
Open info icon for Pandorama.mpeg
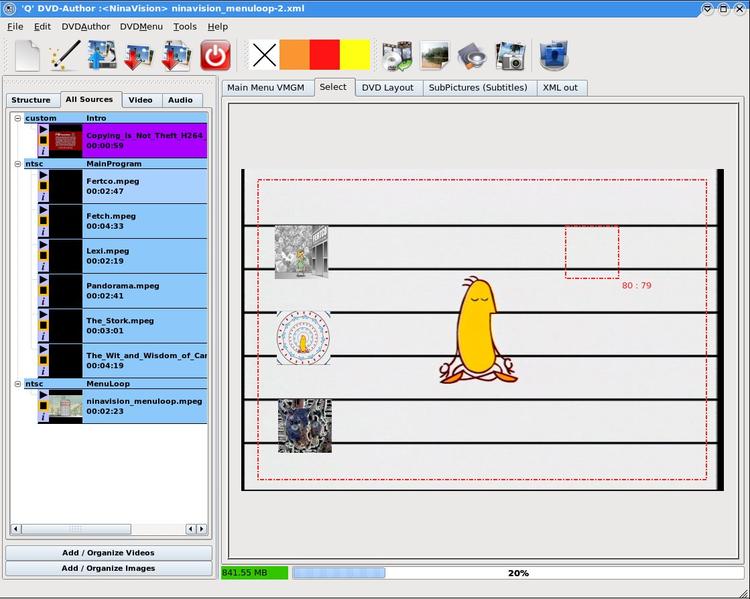[x=43, y=301]
